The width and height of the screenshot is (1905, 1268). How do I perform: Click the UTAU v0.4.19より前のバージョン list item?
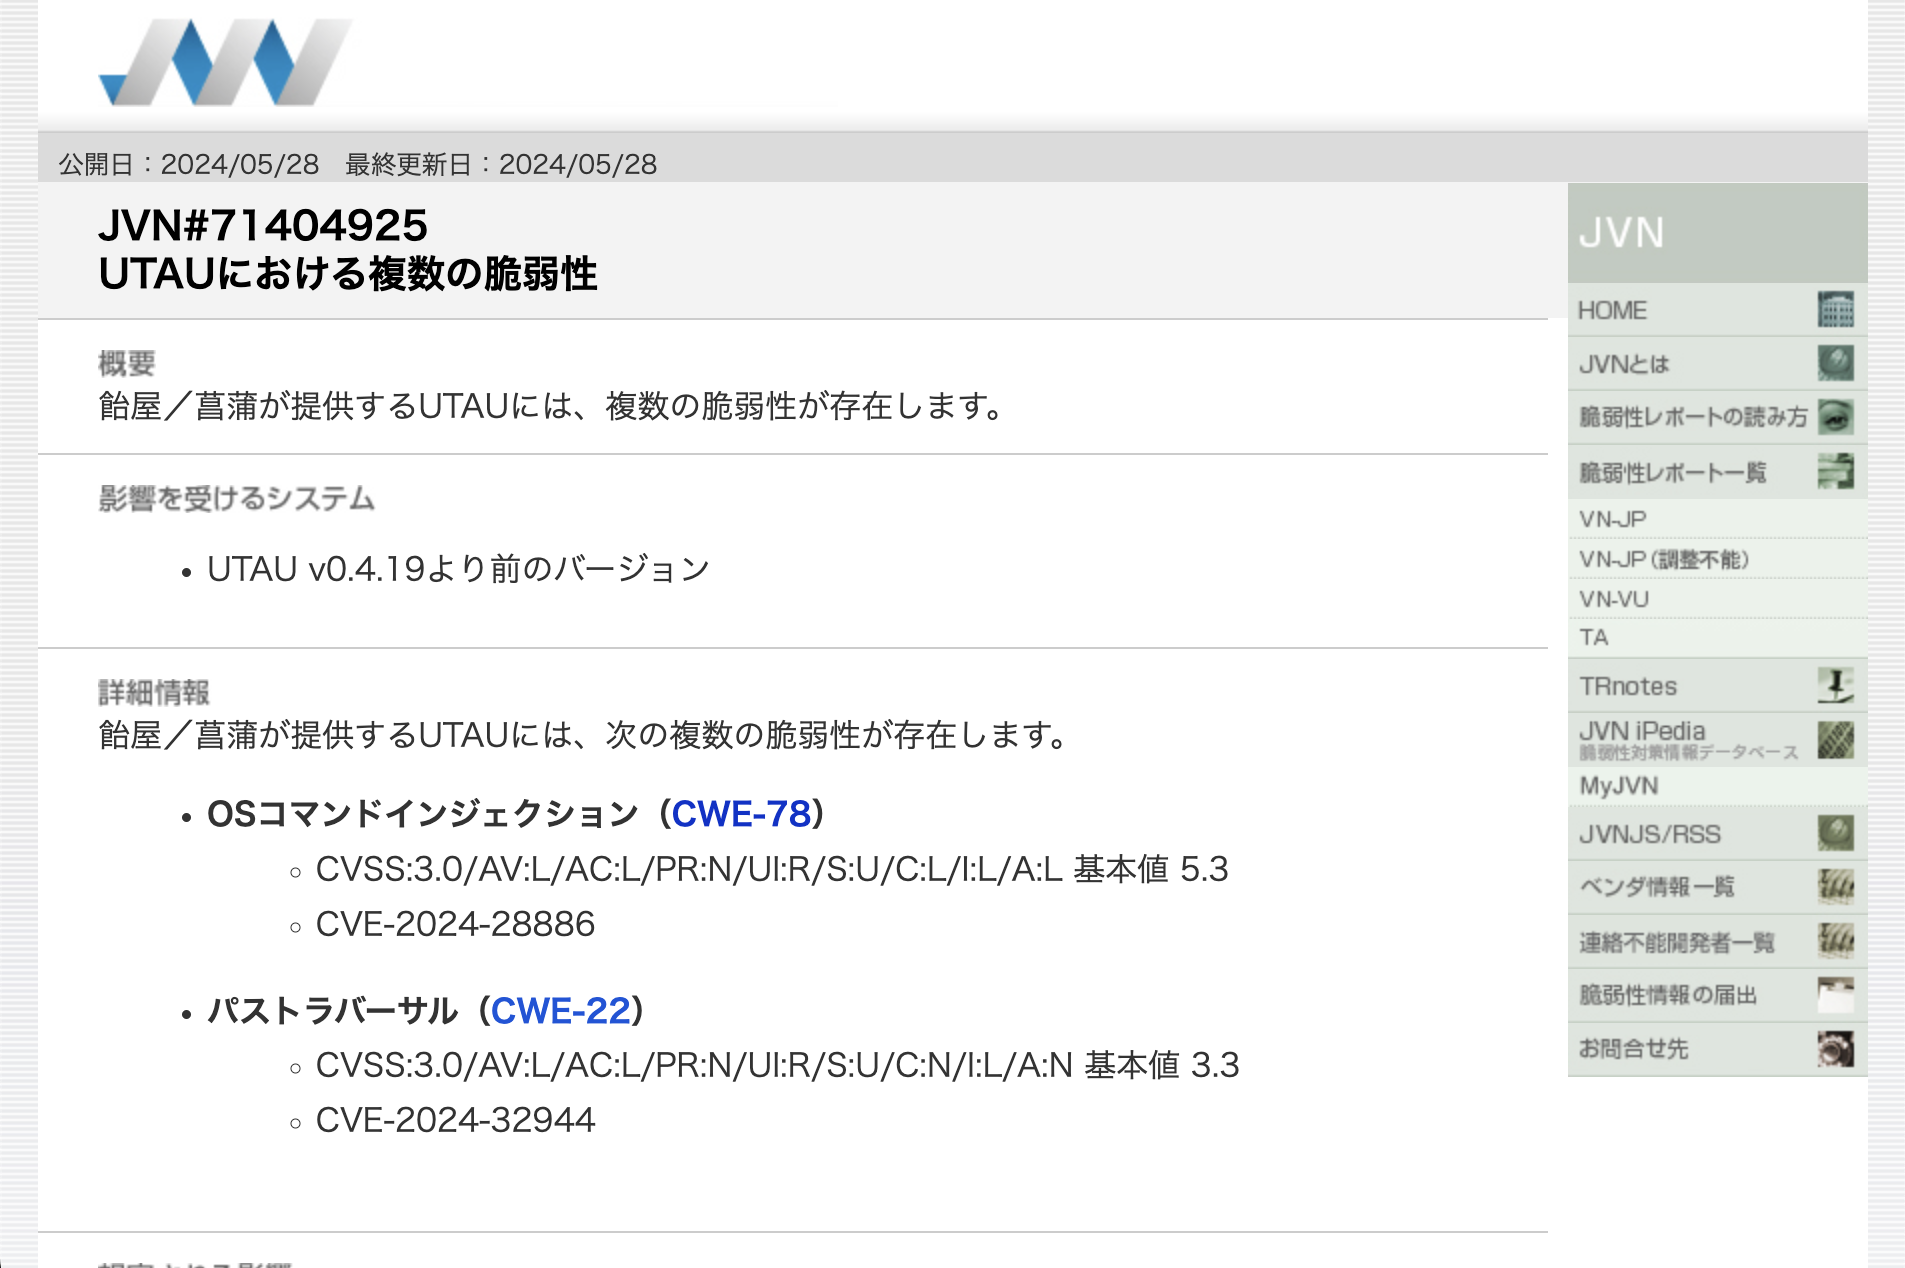pyautogui.click(x=458, y=569)
